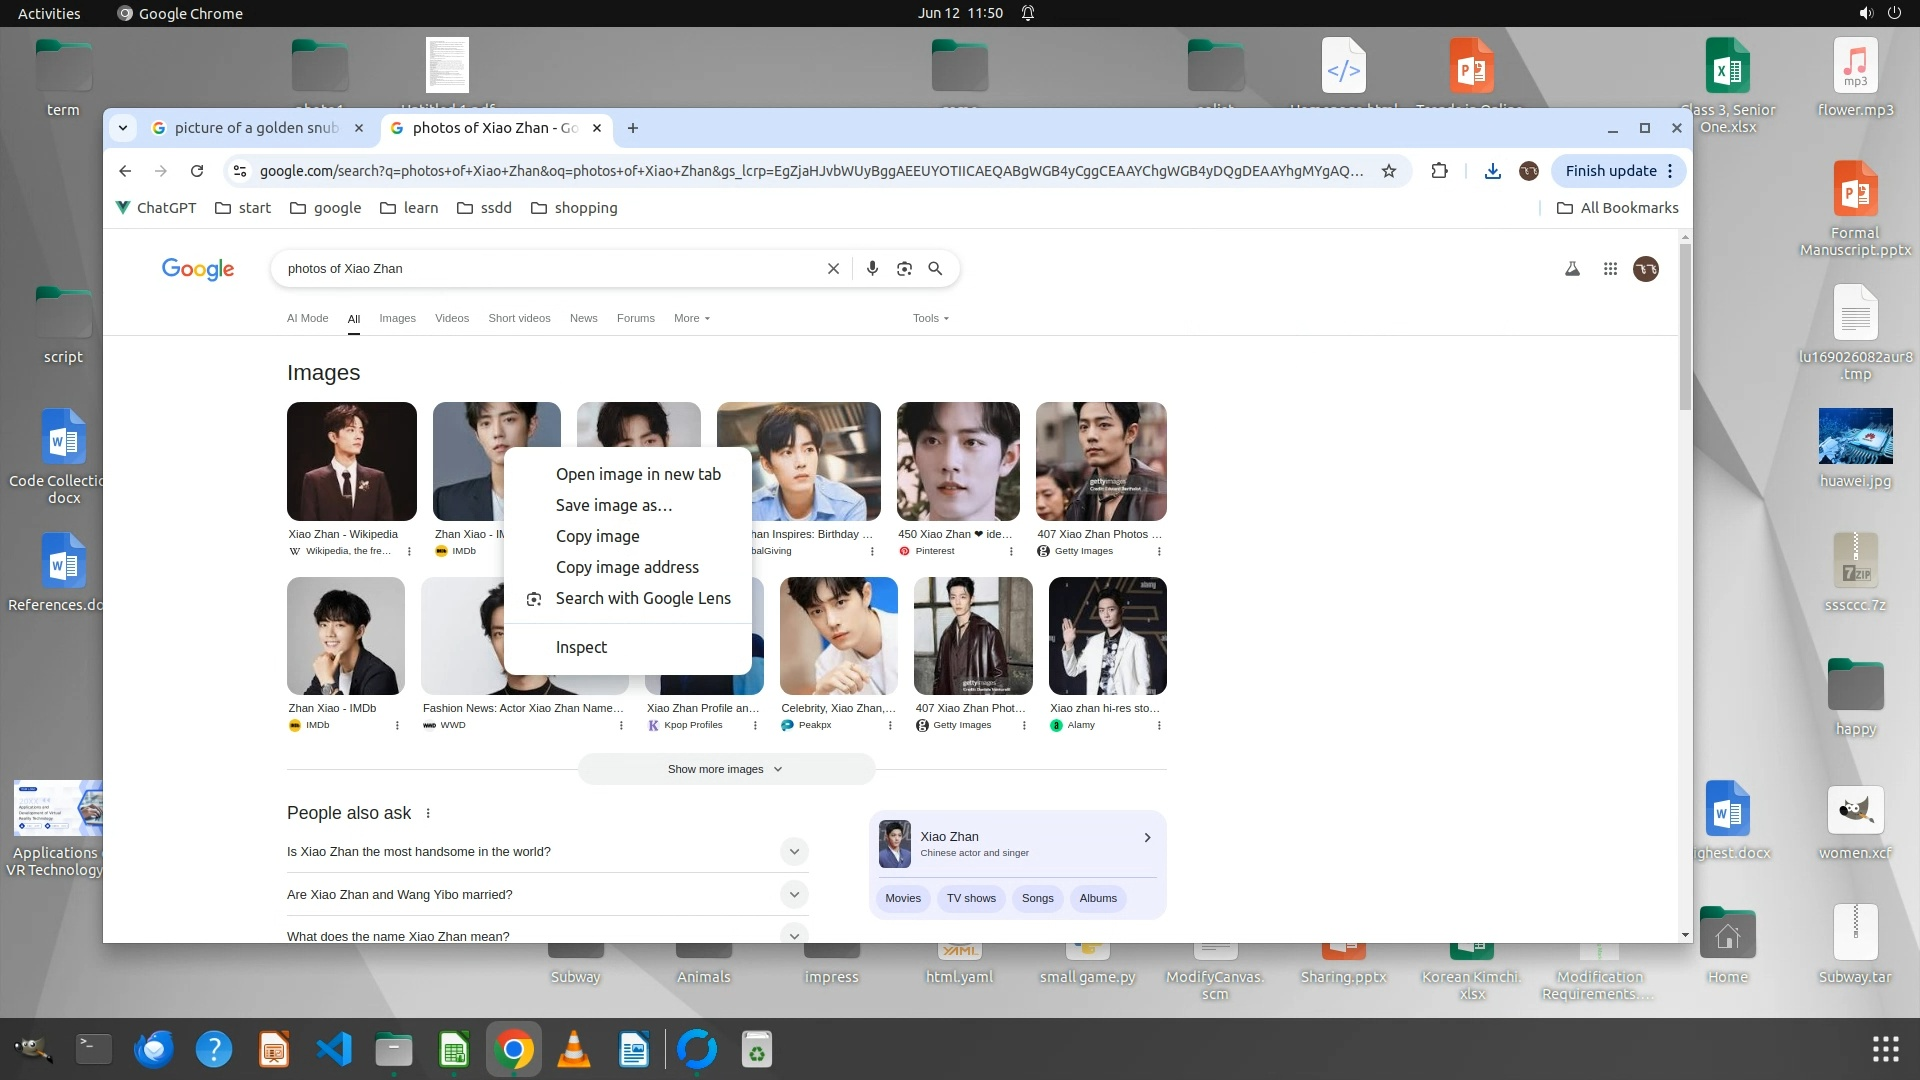Reload the current page
The image size is (1920, 1080).
(197, 171)
